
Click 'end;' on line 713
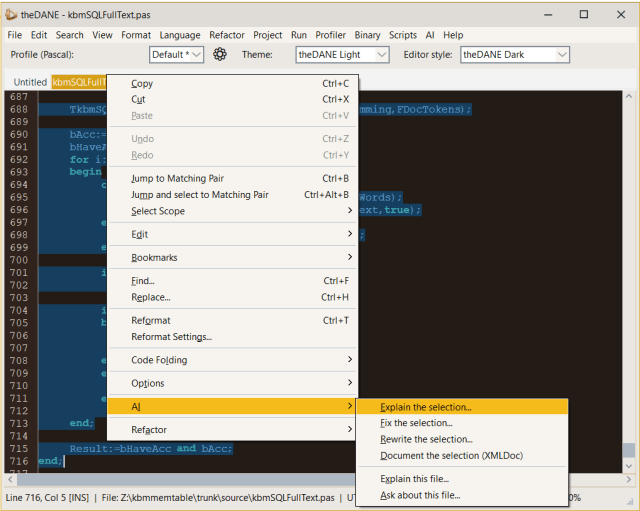coord(82,423)
